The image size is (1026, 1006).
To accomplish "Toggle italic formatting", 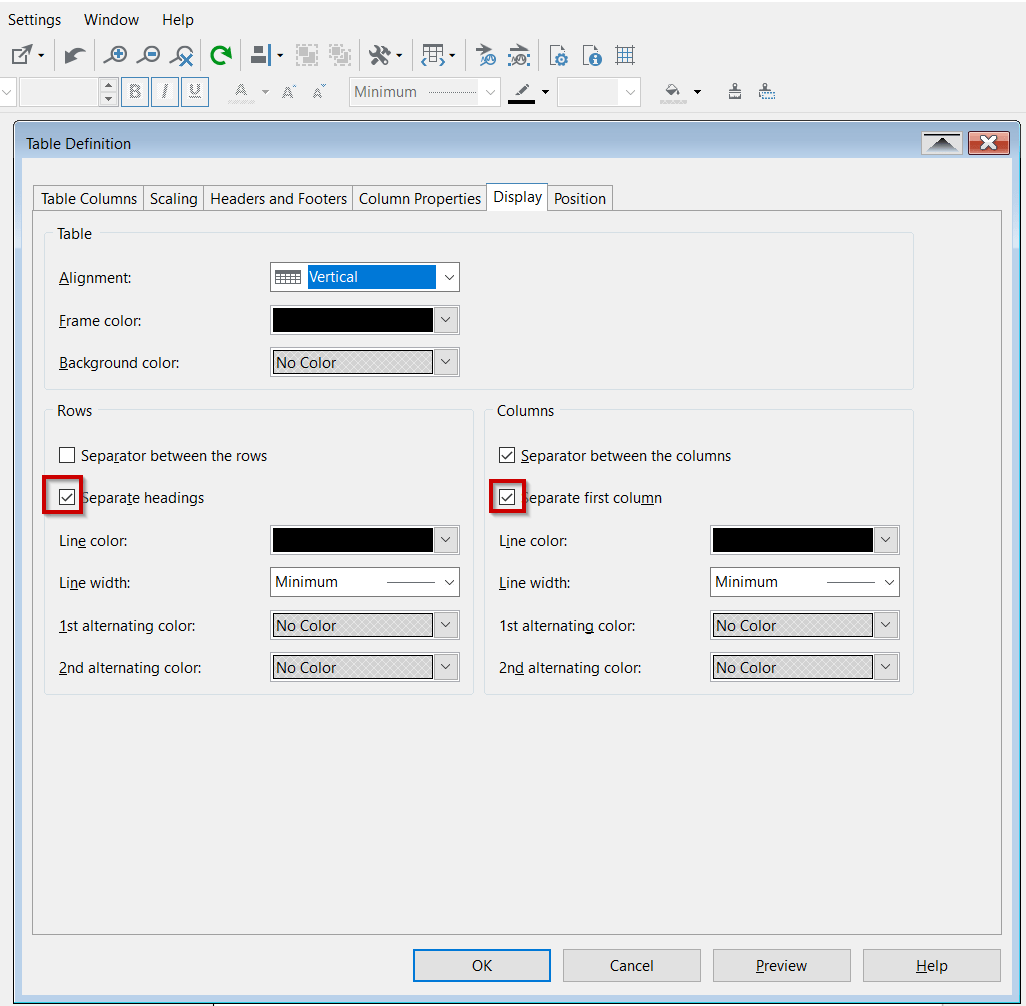I will (x=165, y=92).
